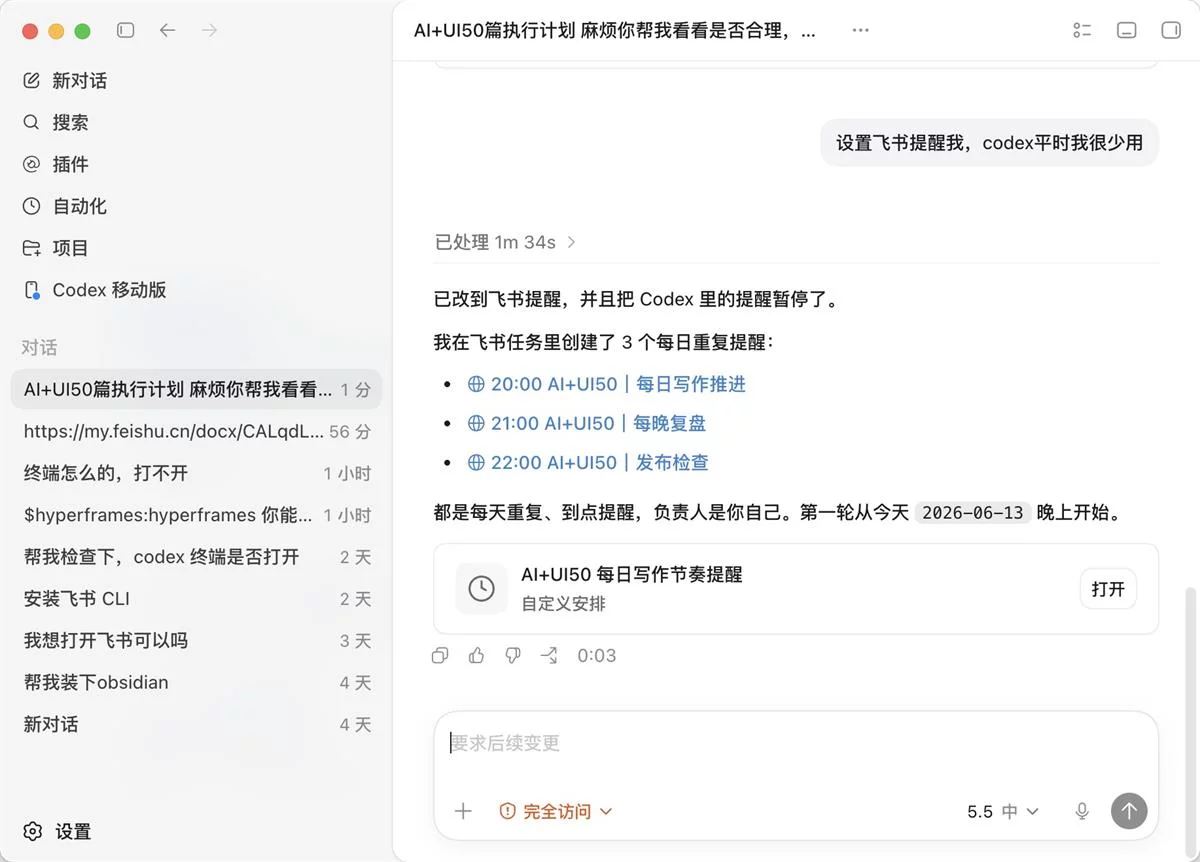The height and width of the screenshot is (862, 1200).
Task: Toggle the bottom panel icon in header
Action: point(1126,31)
